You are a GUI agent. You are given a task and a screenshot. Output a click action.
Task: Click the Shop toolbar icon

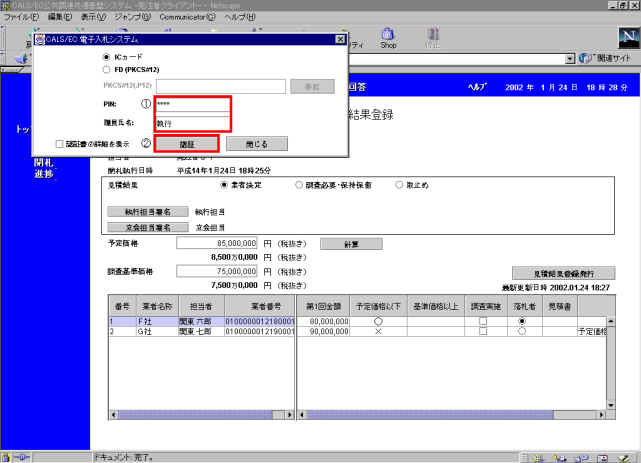[388, 37]
